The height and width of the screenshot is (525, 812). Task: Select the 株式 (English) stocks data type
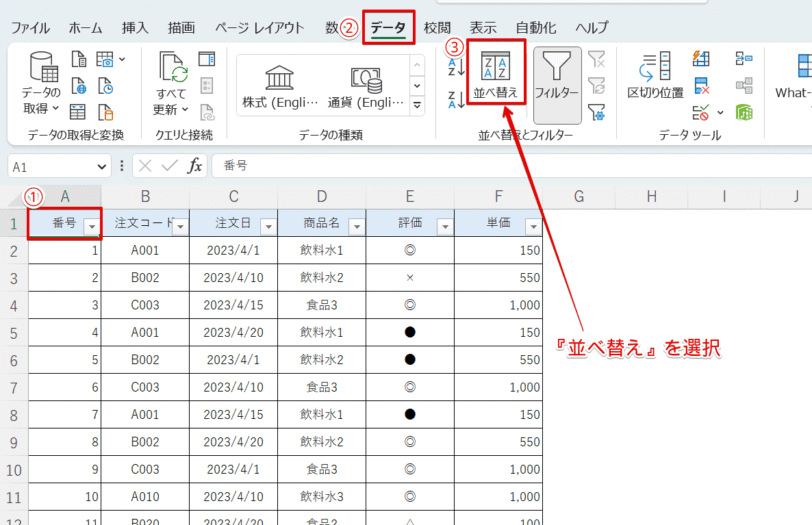280,86
